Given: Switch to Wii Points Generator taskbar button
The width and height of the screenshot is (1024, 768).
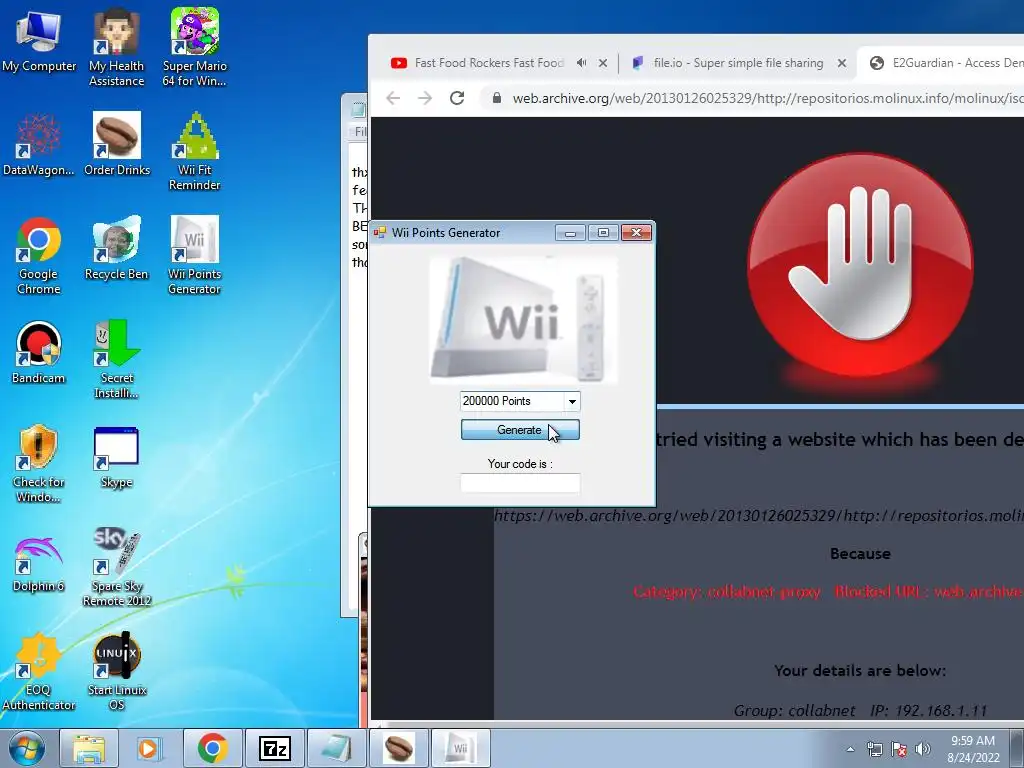Looking at the screenshot, I should (460, 748).
